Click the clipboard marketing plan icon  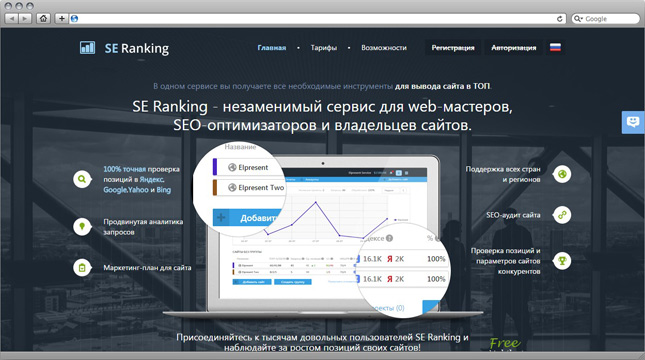(82, 268)
